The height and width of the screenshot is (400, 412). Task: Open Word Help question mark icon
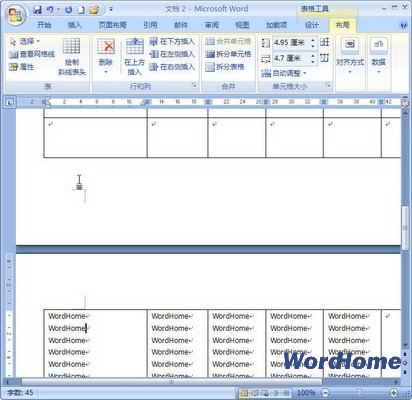[x=403, y=25]
